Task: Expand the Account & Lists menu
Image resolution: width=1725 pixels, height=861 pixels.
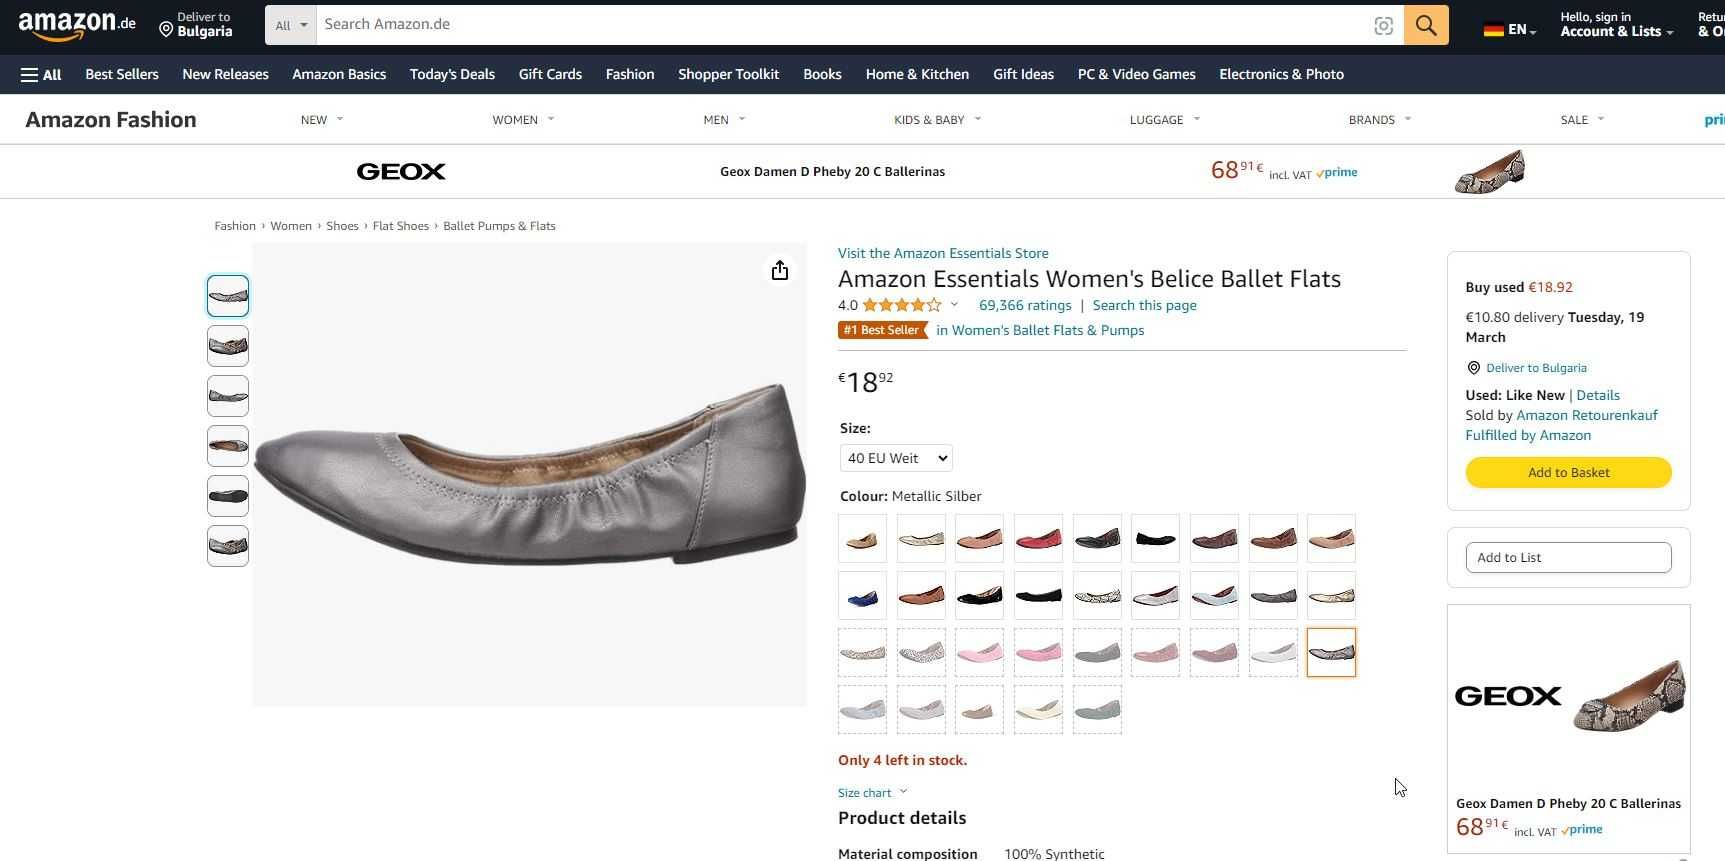Action: point(1617,25)
